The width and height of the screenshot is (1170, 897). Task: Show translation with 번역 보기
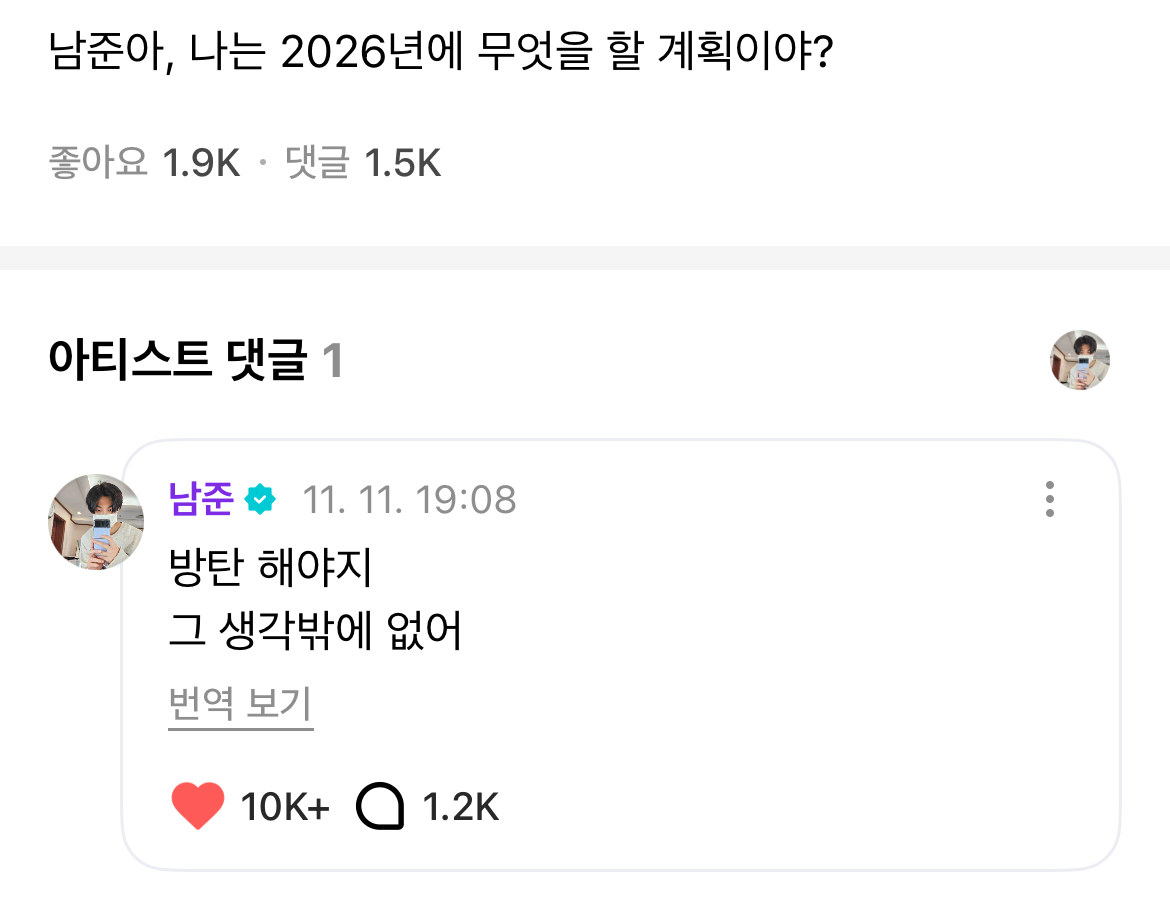(x=241, y=705)
